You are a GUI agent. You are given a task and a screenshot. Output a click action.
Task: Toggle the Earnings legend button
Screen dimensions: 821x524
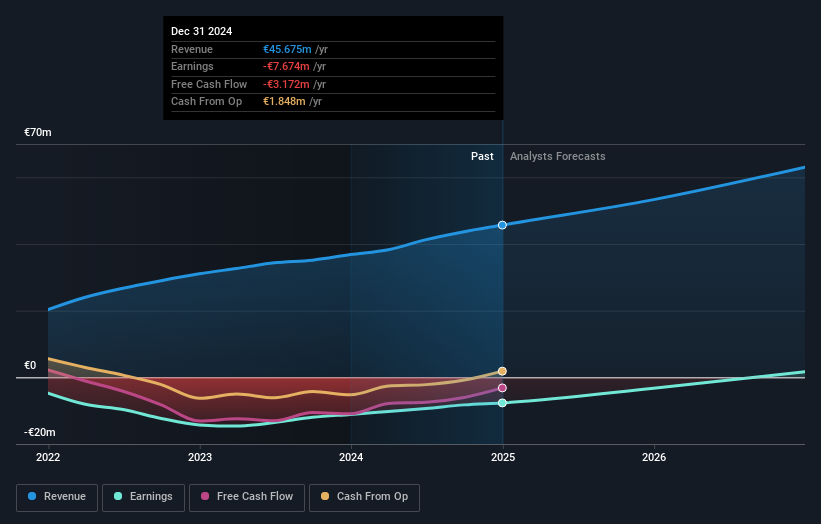point(143,497)
